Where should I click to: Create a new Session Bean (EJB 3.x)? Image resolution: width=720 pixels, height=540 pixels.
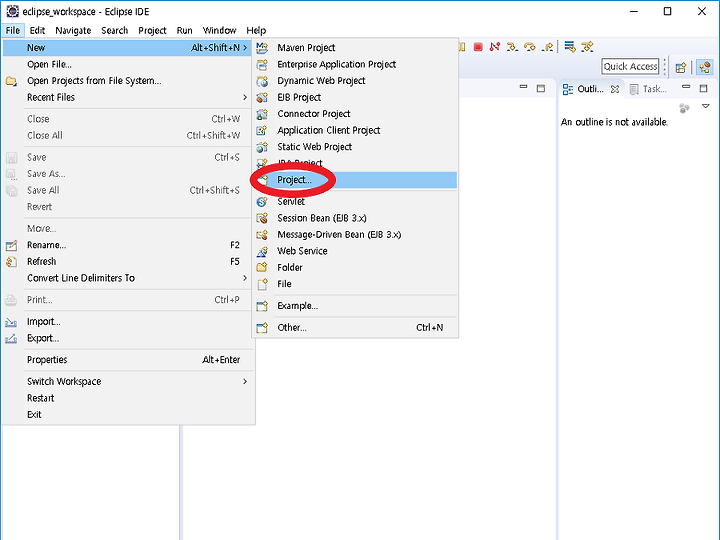click(355, 218)
